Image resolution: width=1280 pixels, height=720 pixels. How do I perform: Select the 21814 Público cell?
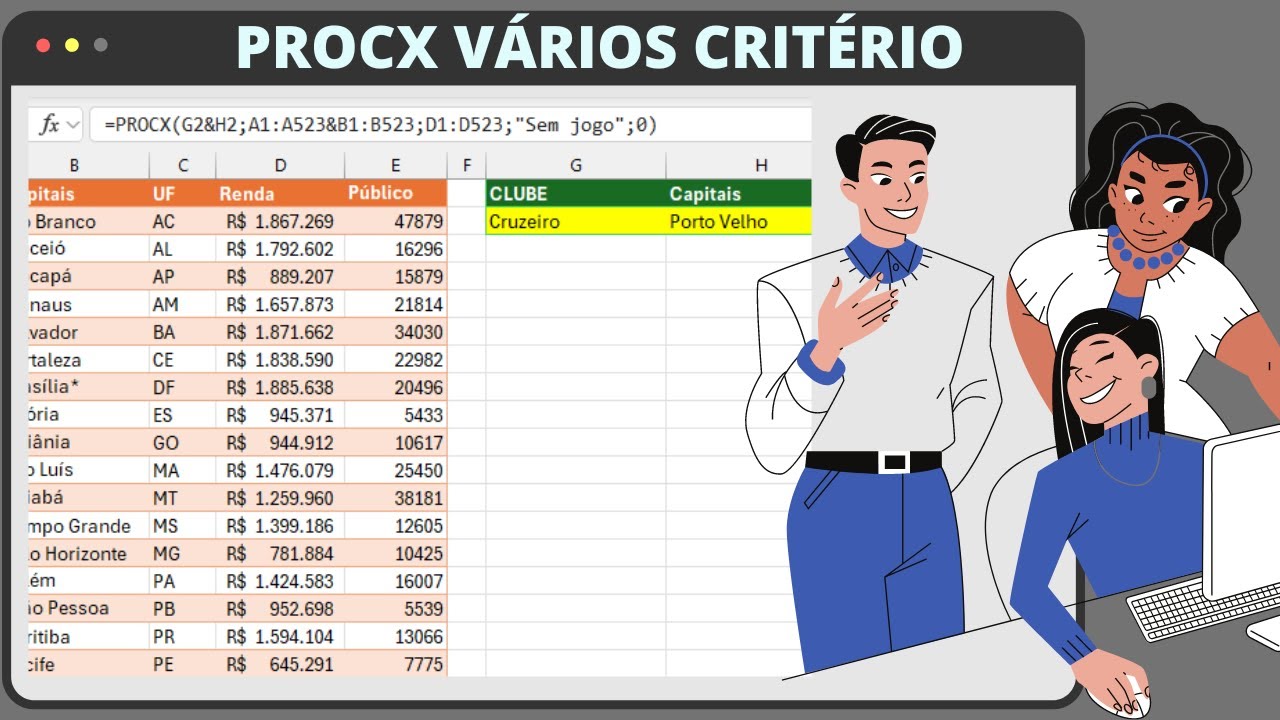coord(396,304)
